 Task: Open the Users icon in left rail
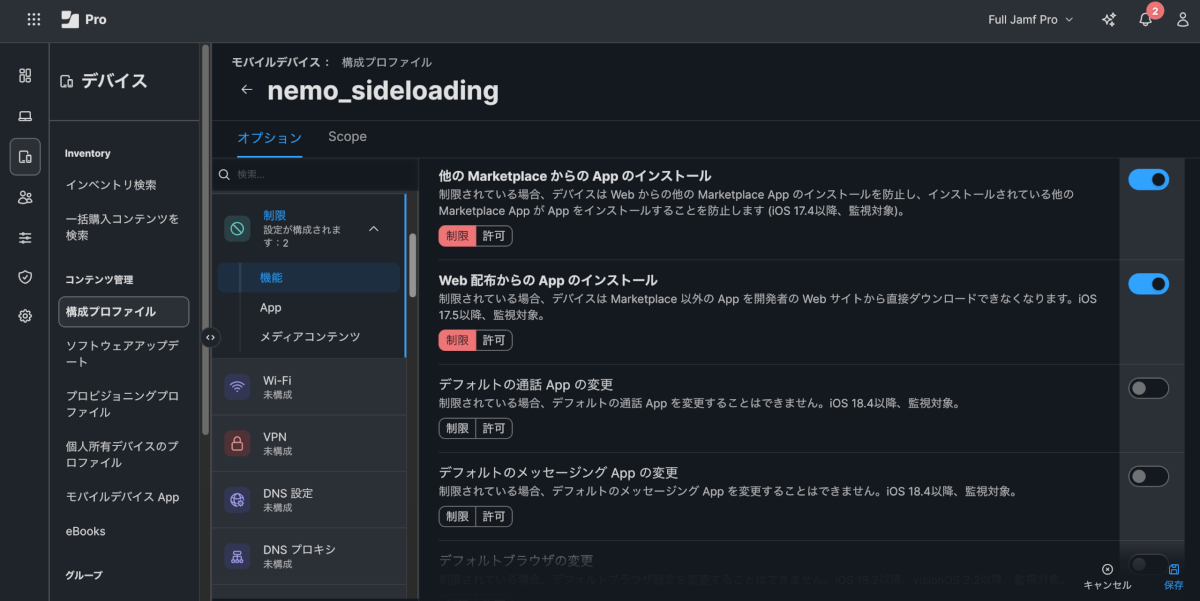click(25, 197)
